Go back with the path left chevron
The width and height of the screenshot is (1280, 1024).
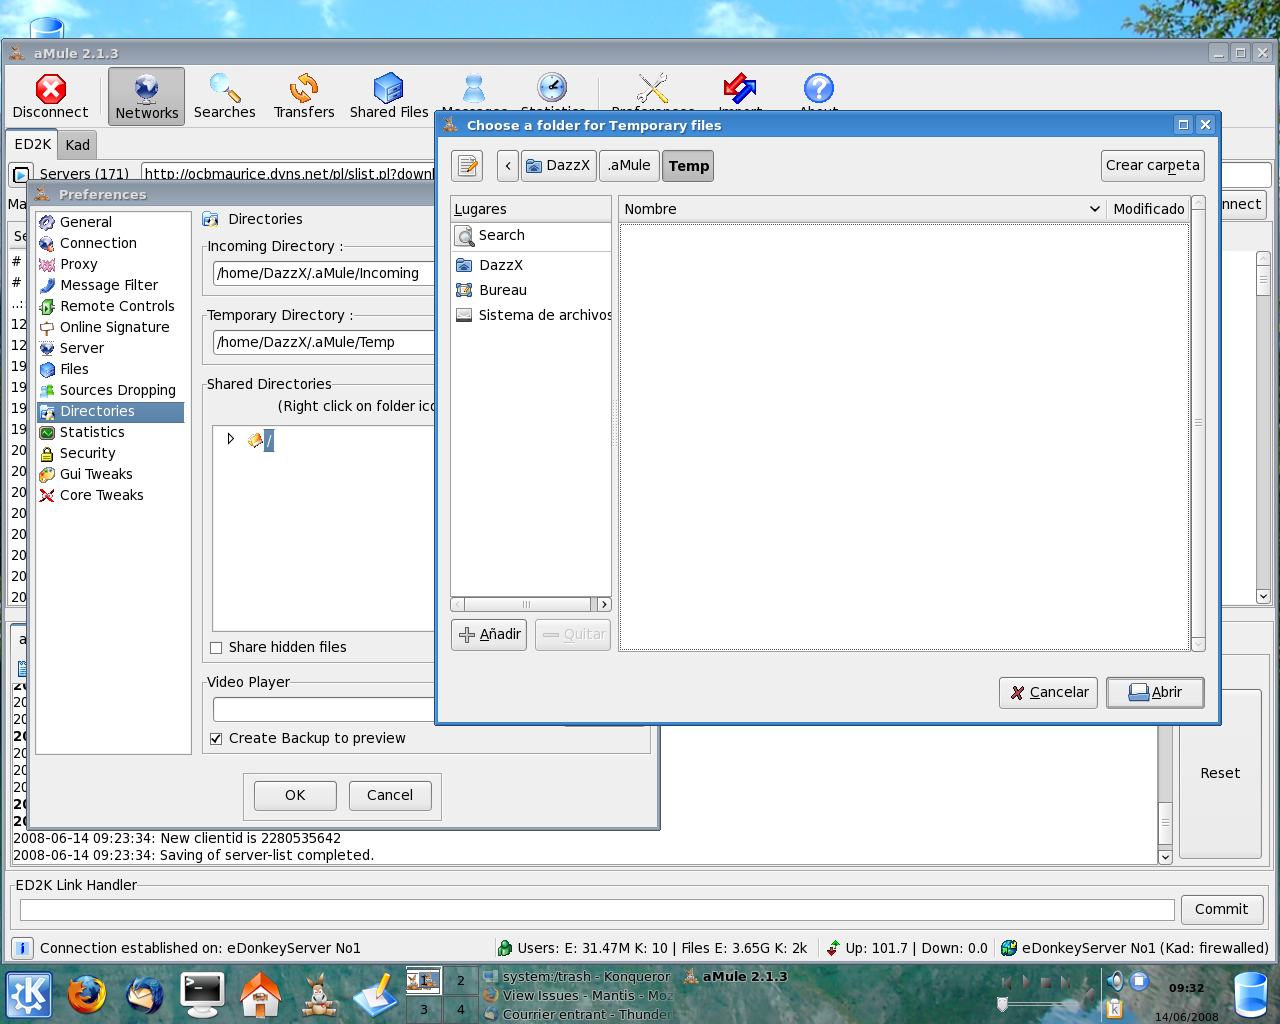508,166
